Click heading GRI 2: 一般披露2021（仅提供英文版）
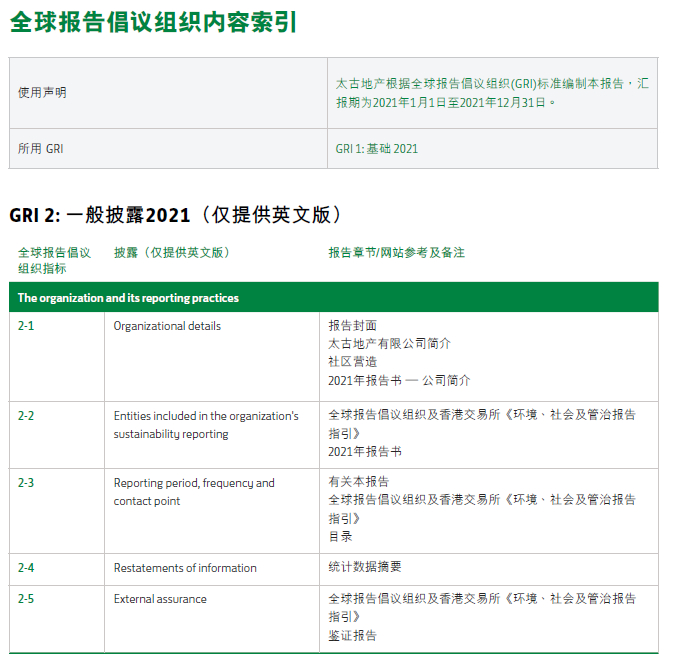Image resolution: width=673 pixels, height=654 pixels. pos(176,215)
